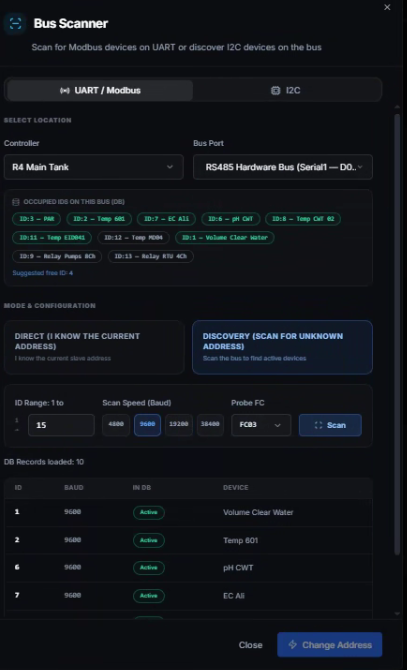The height and width of the screenshot is (670, 407).
Task: Click the ID:12 – Temp MD04 chip
Action: tap(133, 238)
